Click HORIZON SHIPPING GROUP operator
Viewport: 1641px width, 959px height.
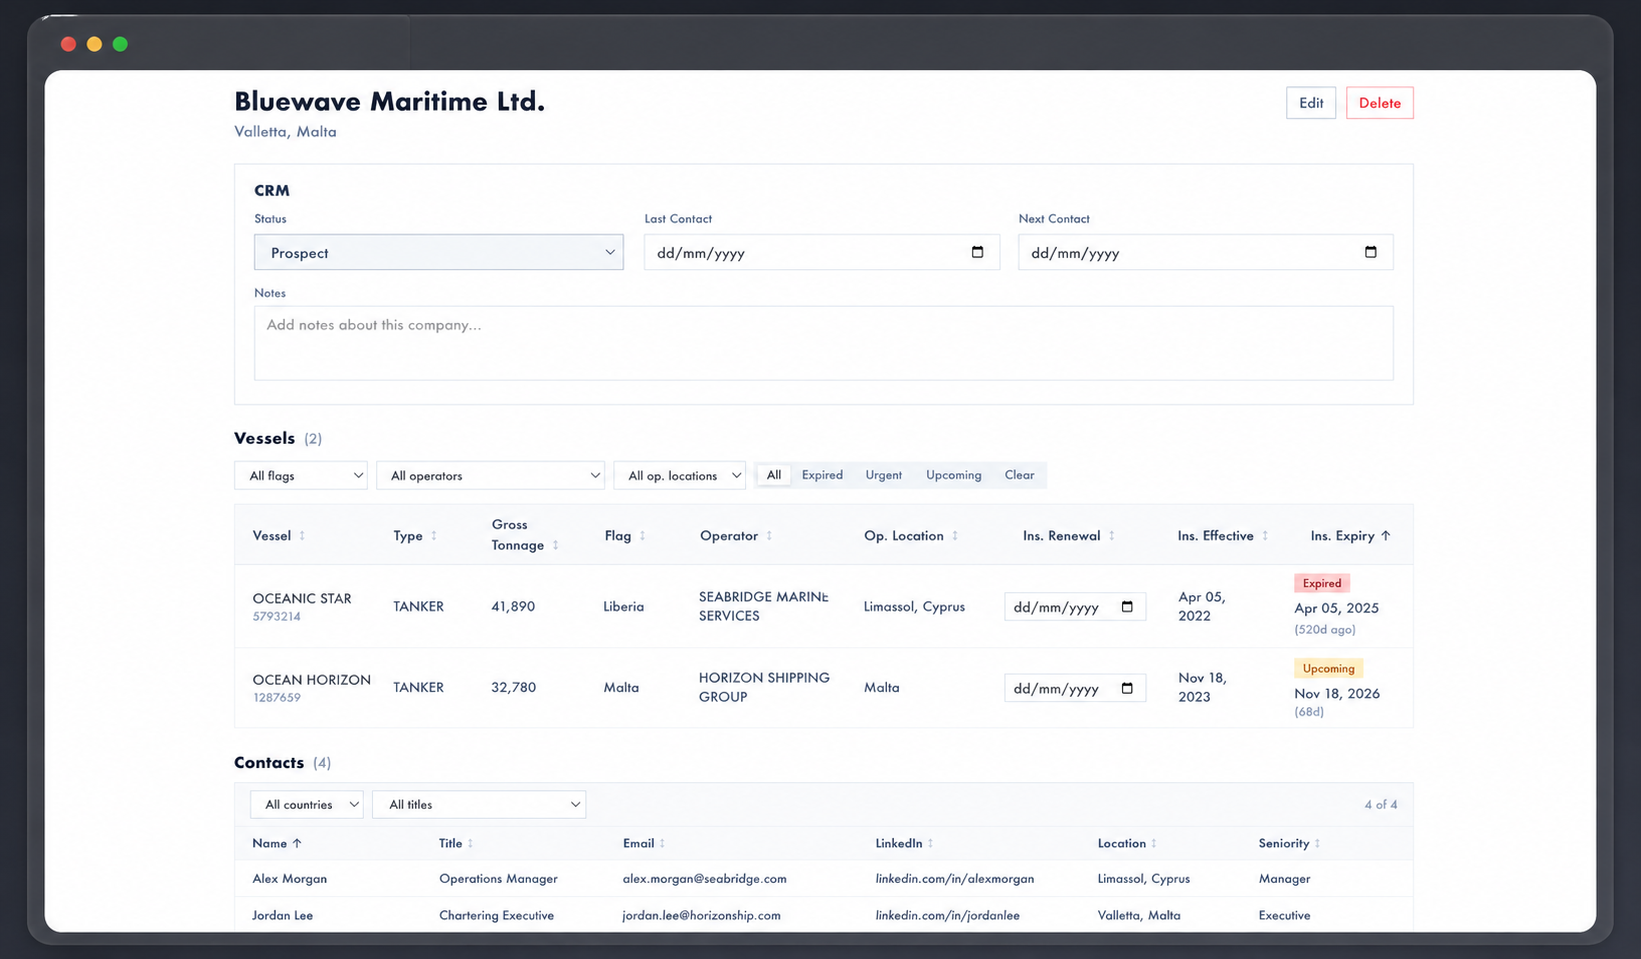coord(764,687)
